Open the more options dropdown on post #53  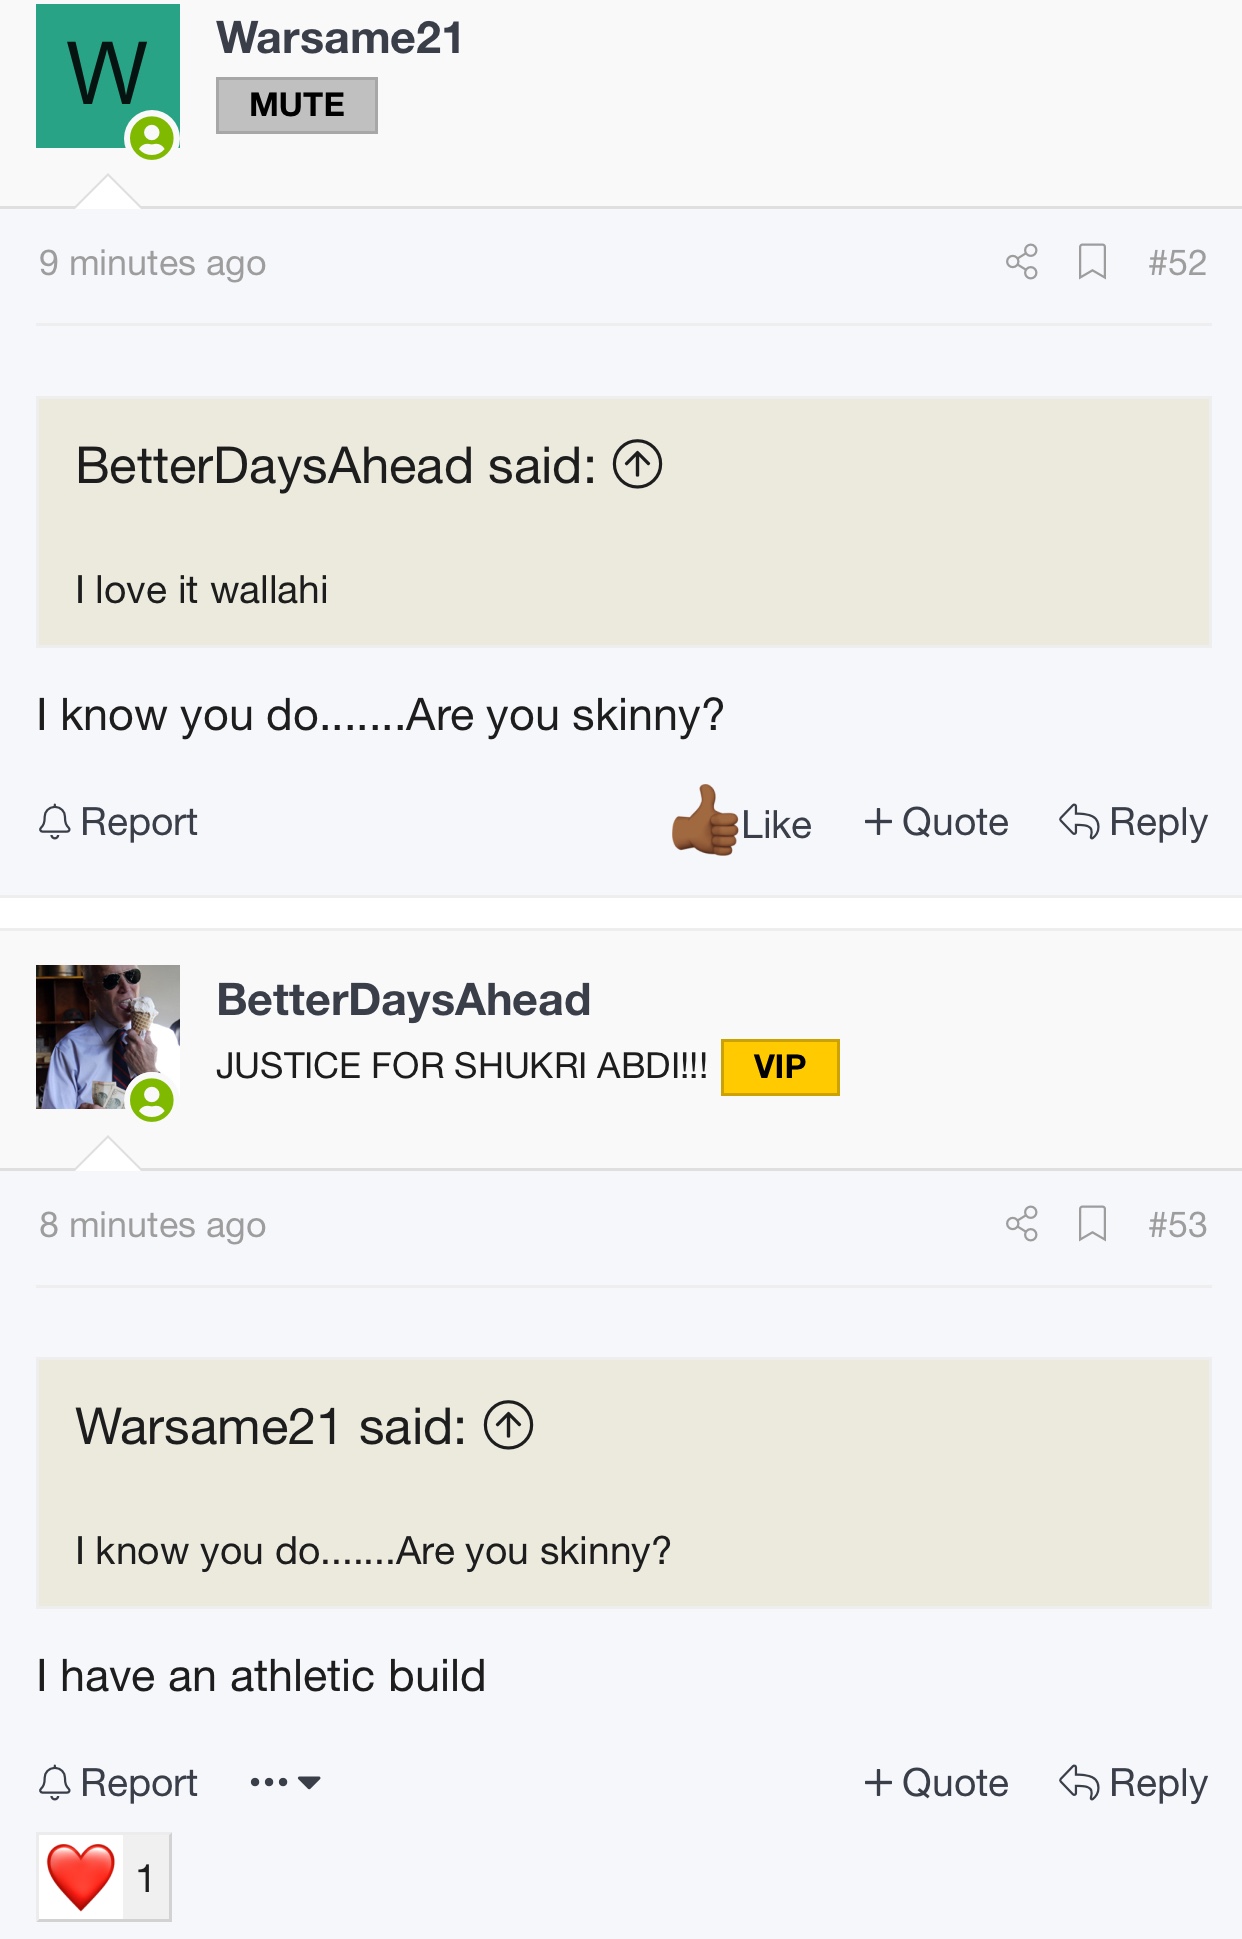(x=285, y=1782)
